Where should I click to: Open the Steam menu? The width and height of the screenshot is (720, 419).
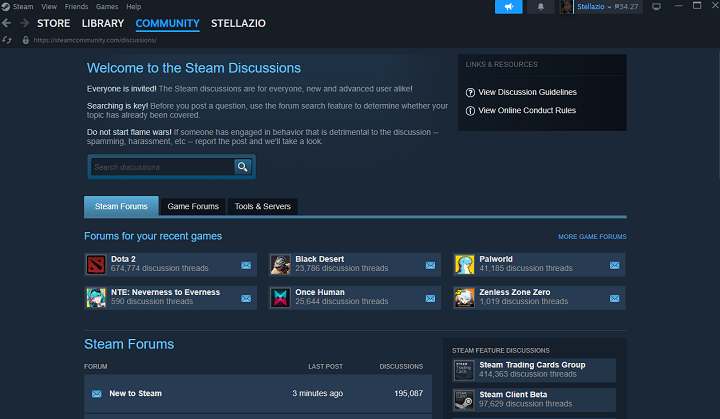(23, 6)
